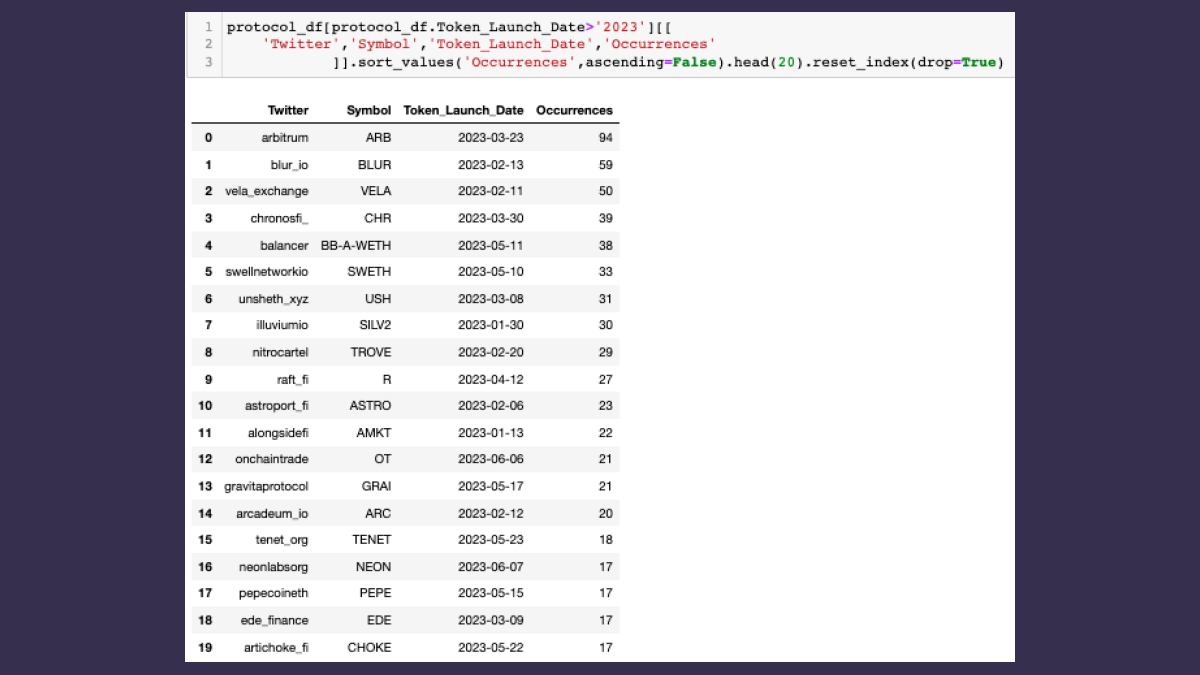The height and width of the screenshot is (675, 1200).
Task: Select the USH symbol cell
Action: pos(378,299)
